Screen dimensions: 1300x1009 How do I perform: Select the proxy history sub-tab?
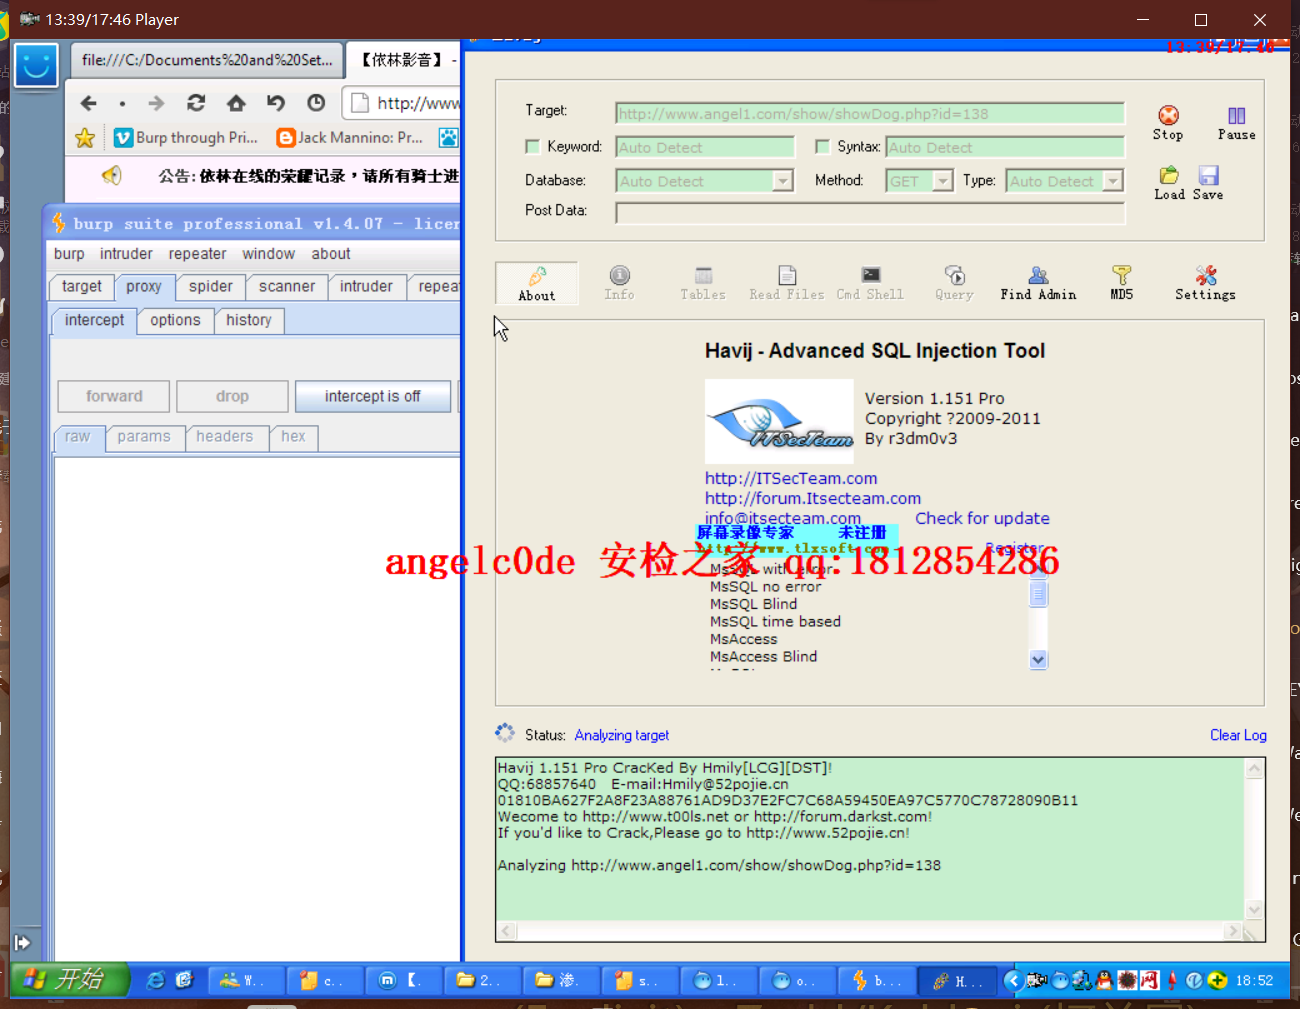249,320
